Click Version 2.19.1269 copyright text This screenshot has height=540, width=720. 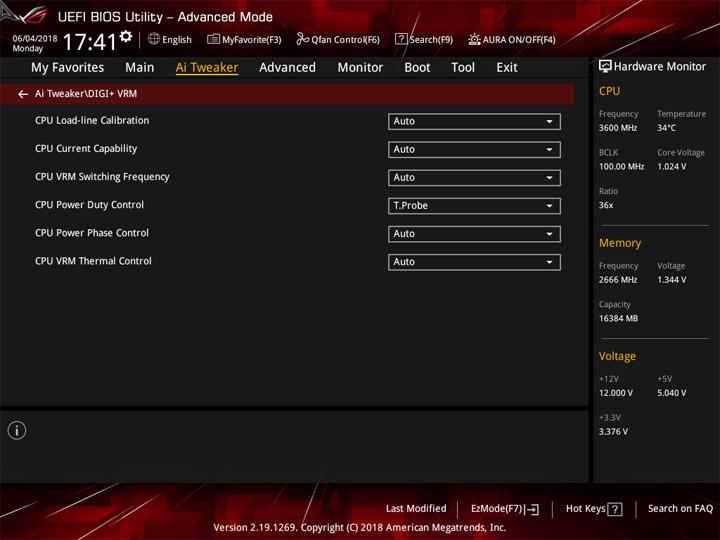coord(360,528)
